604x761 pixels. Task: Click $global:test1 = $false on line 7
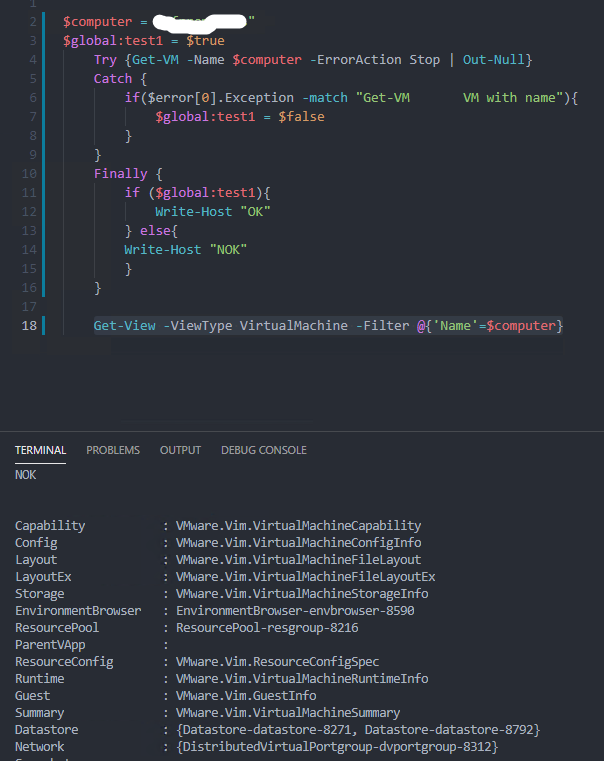240,116
